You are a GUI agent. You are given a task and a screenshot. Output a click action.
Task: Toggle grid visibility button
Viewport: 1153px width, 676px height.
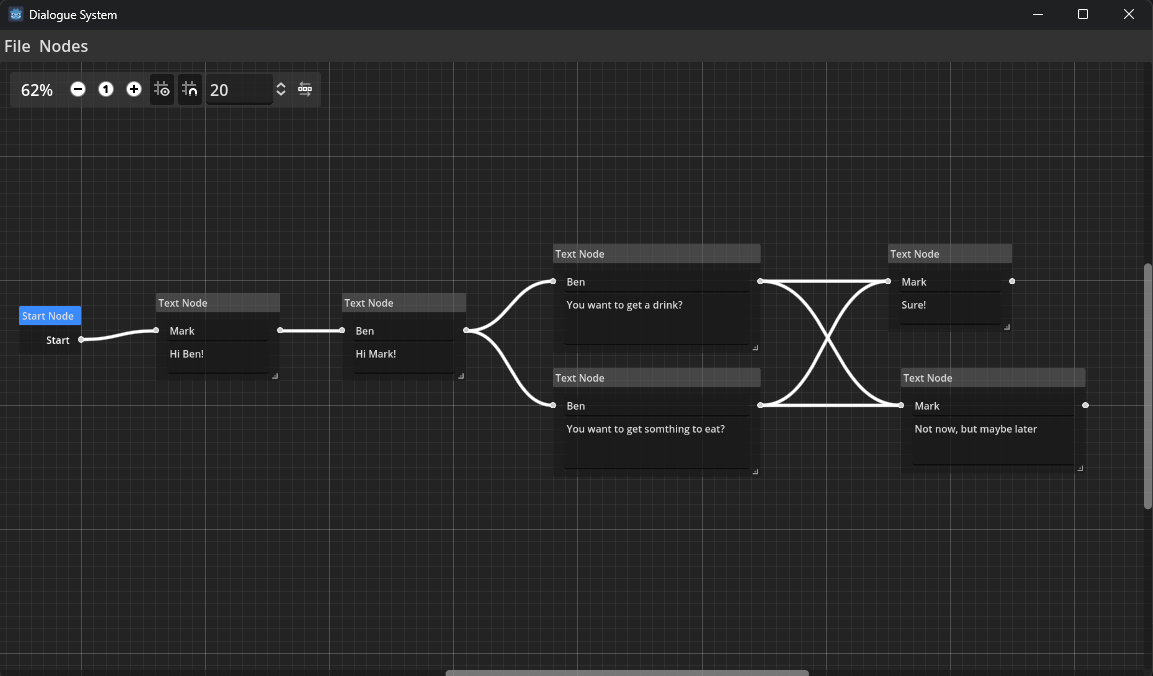point(162,90)
